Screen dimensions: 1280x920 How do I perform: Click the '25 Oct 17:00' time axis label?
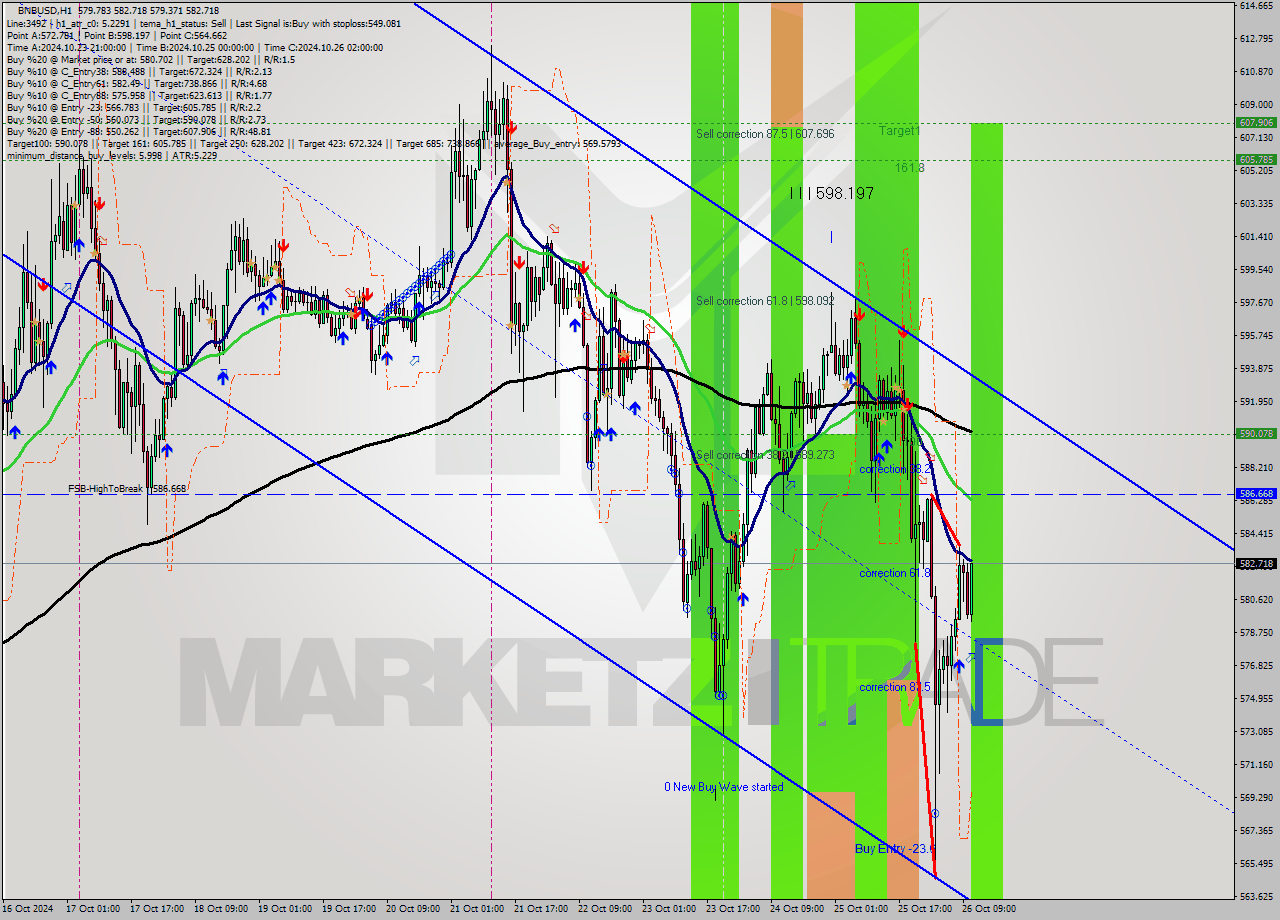click(x=925, y=909)
